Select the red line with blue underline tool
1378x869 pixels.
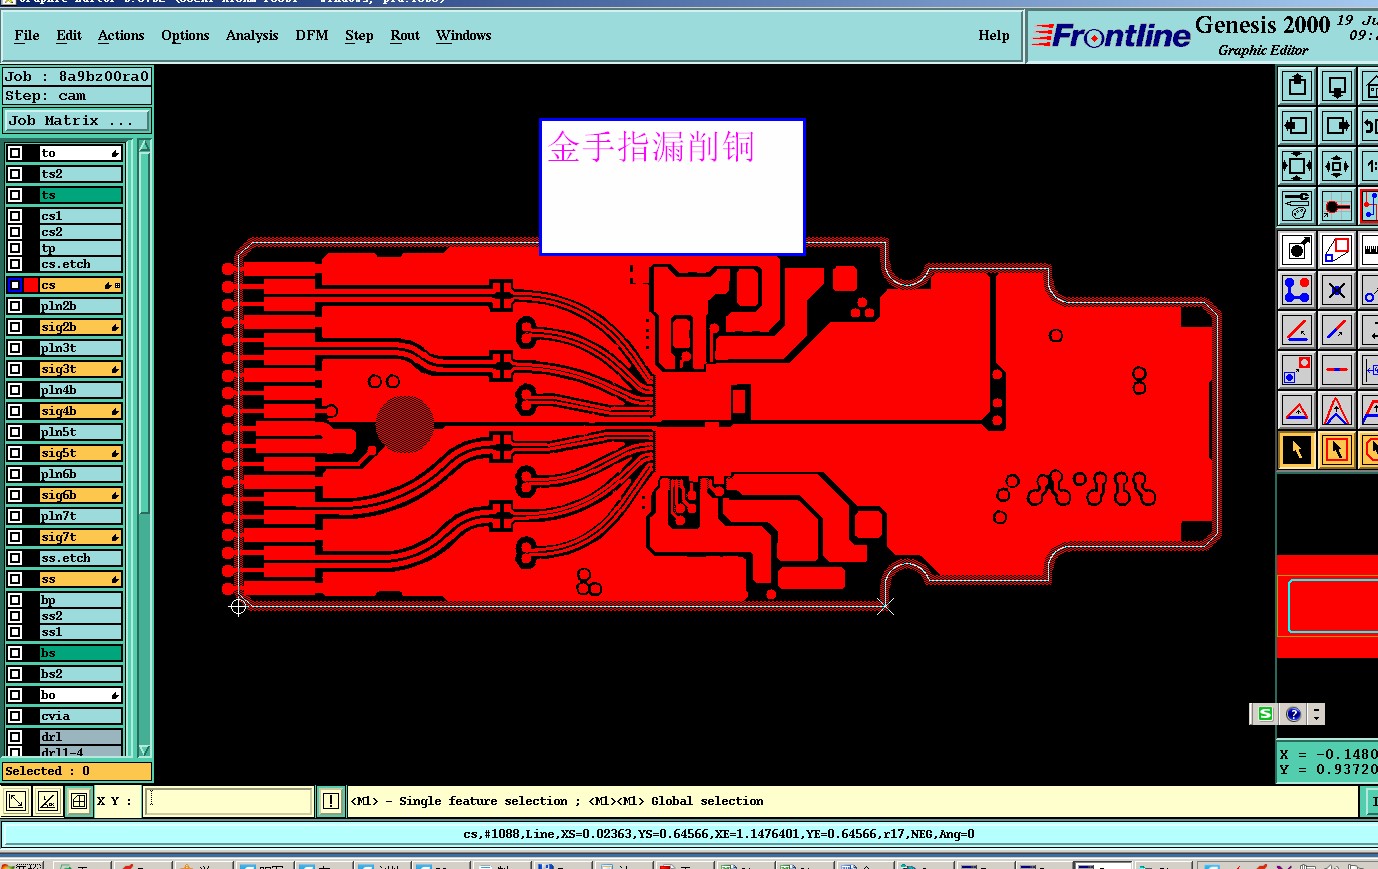tap(1297, 330)
